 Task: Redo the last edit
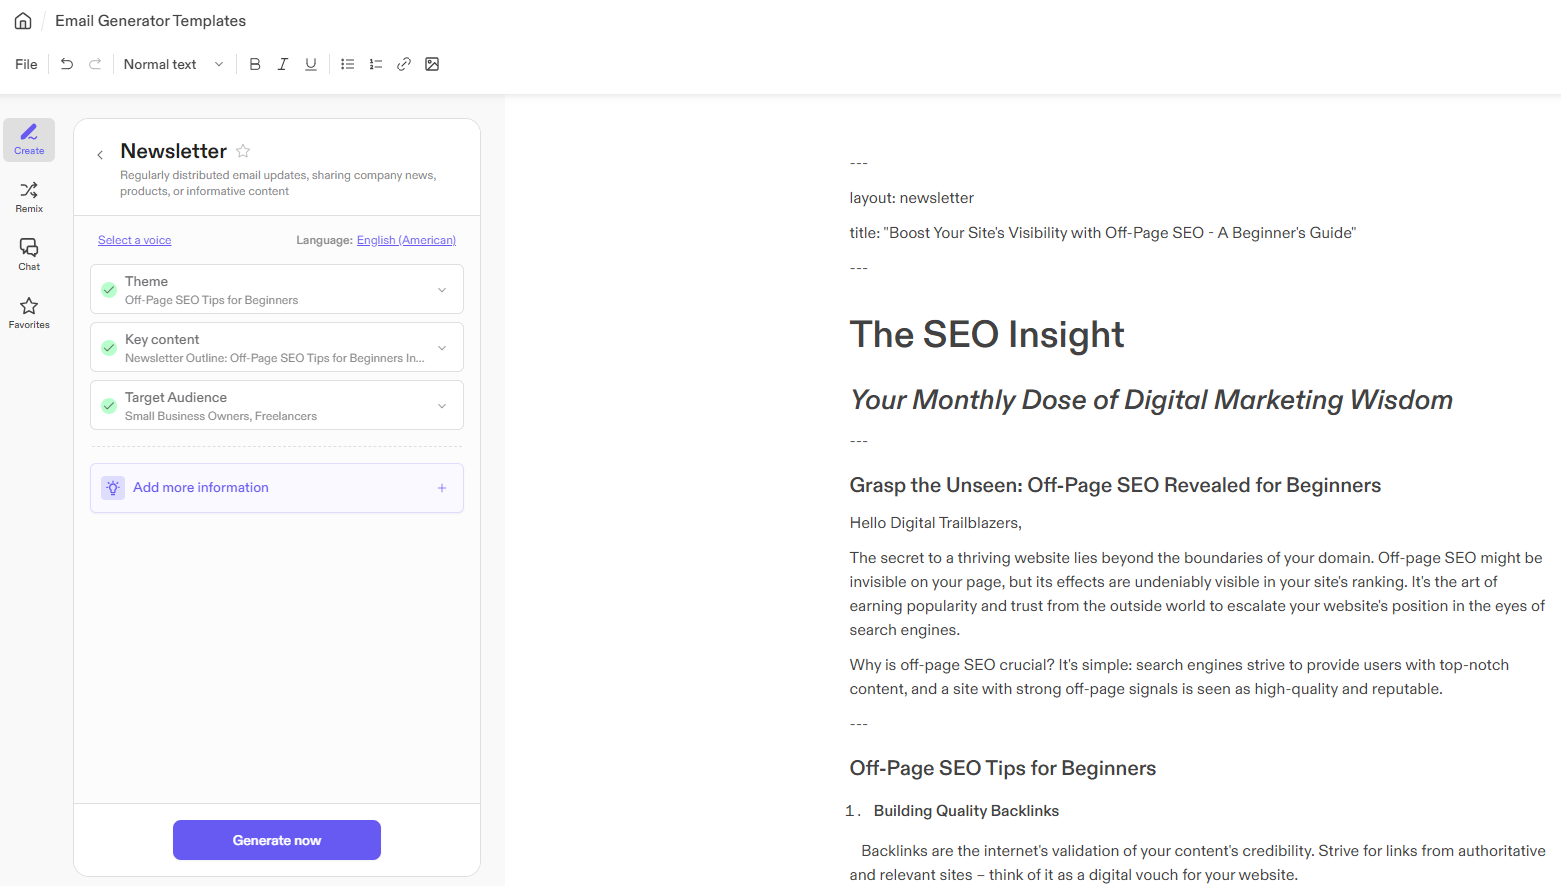coord(95,63)
